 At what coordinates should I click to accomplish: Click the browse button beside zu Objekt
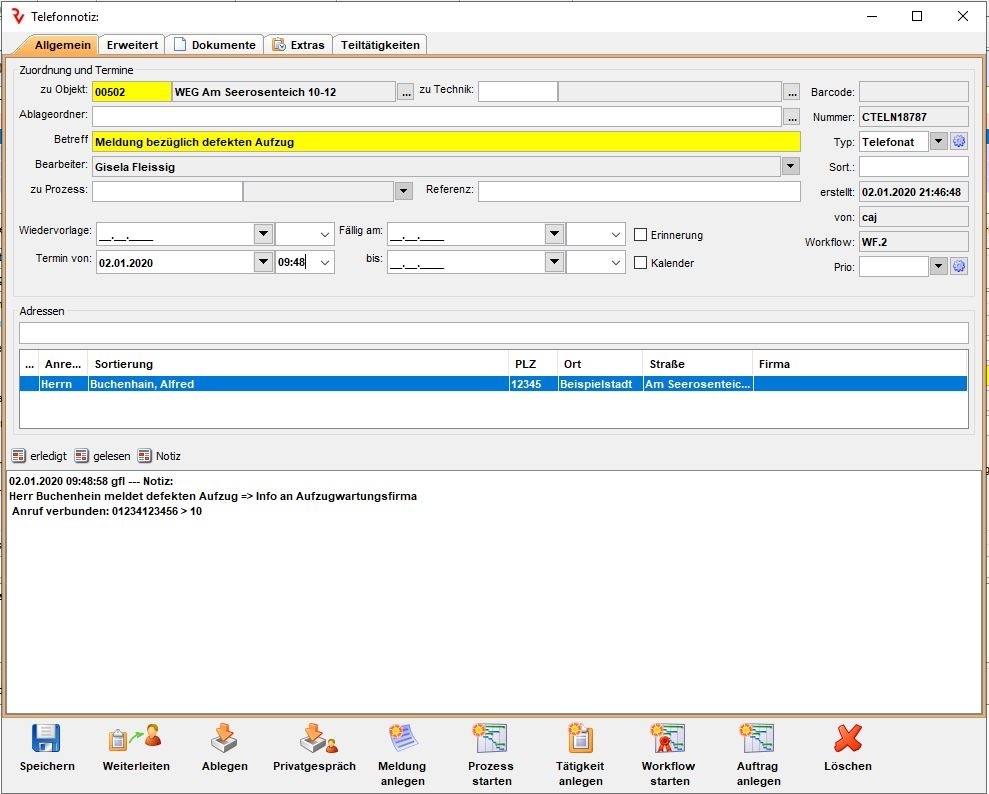406,92
